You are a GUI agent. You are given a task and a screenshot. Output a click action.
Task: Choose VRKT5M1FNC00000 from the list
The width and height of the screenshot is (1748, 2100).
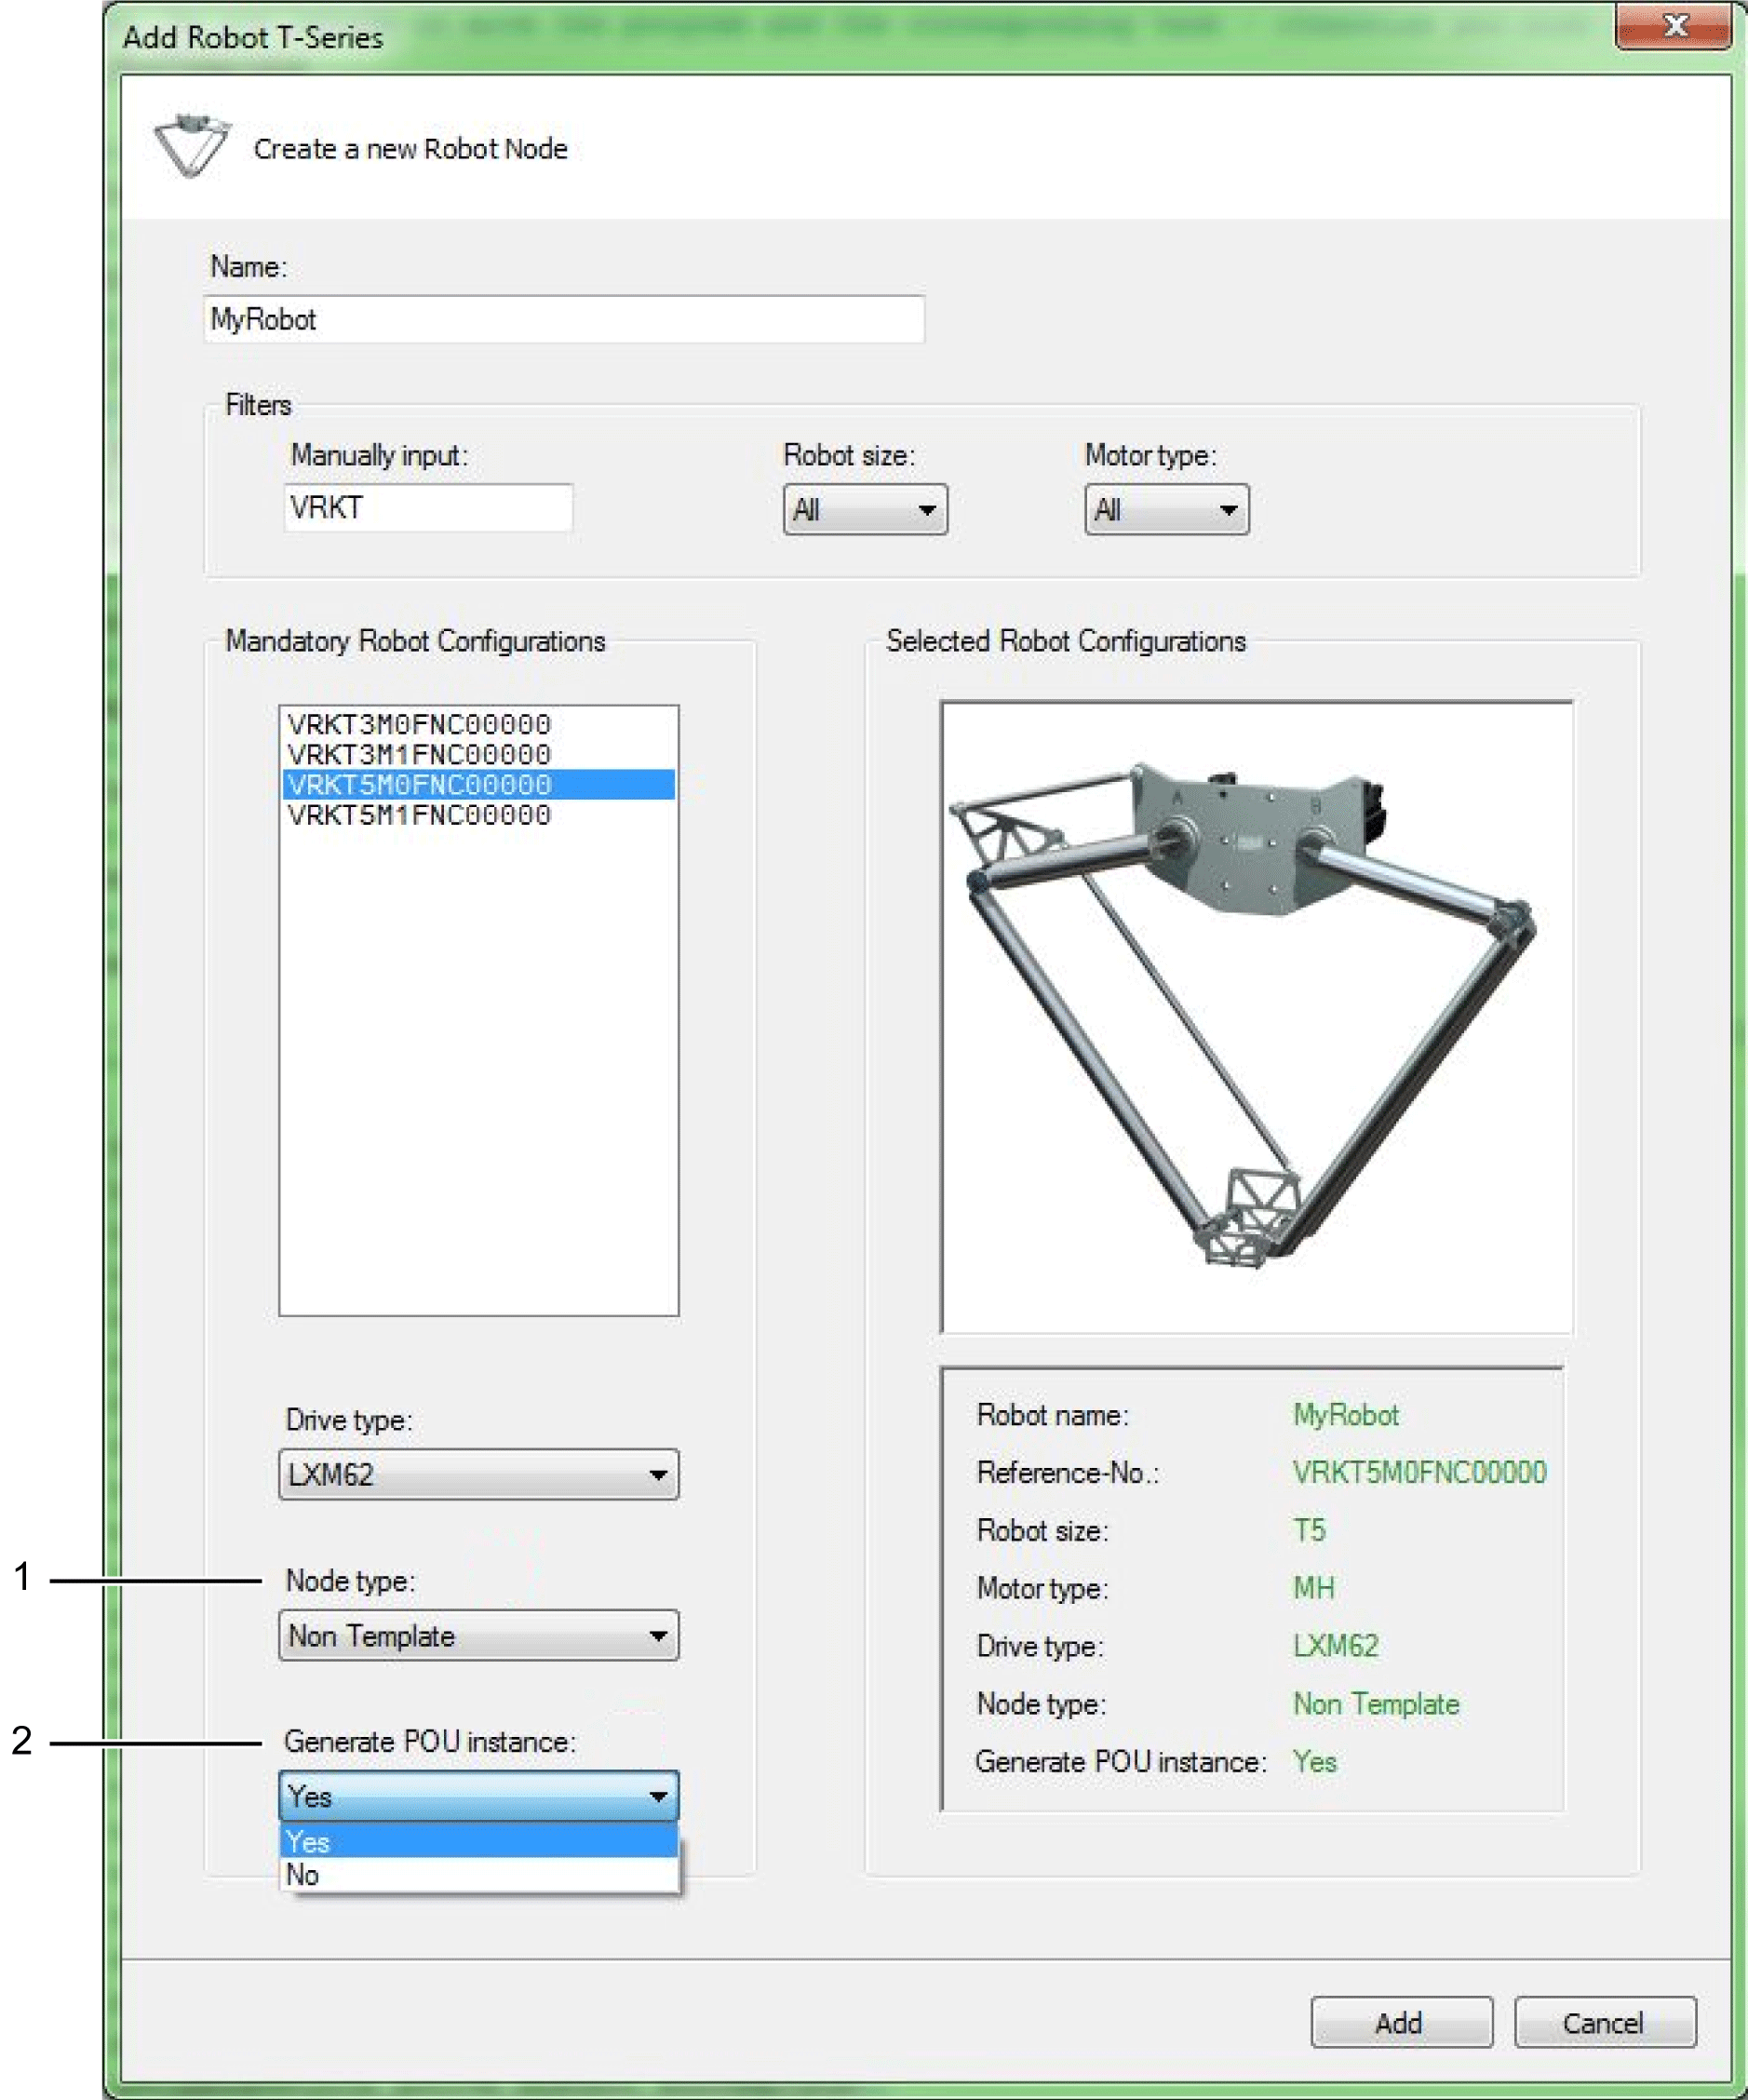419,815
